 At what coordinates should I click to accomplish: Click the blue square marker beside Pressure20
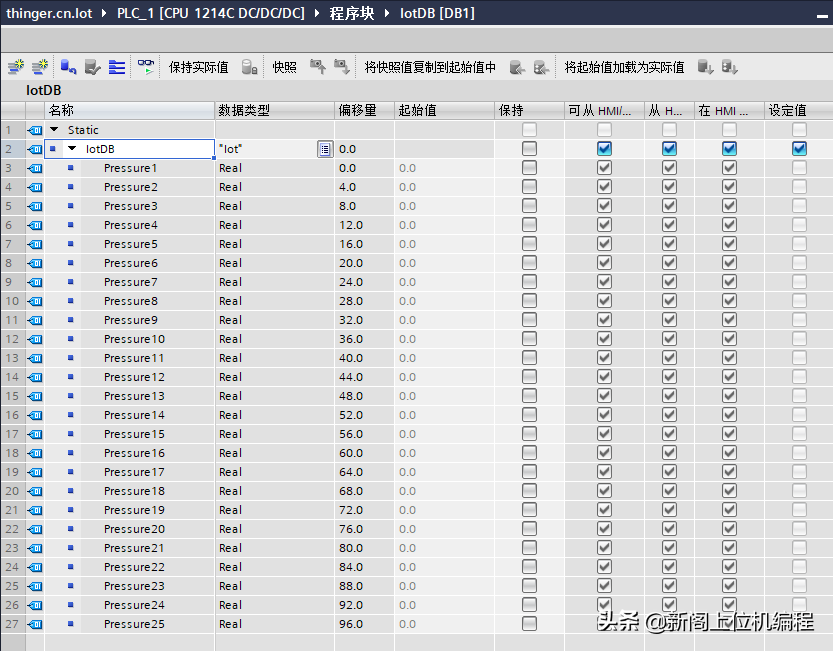(x=71, y=529)
